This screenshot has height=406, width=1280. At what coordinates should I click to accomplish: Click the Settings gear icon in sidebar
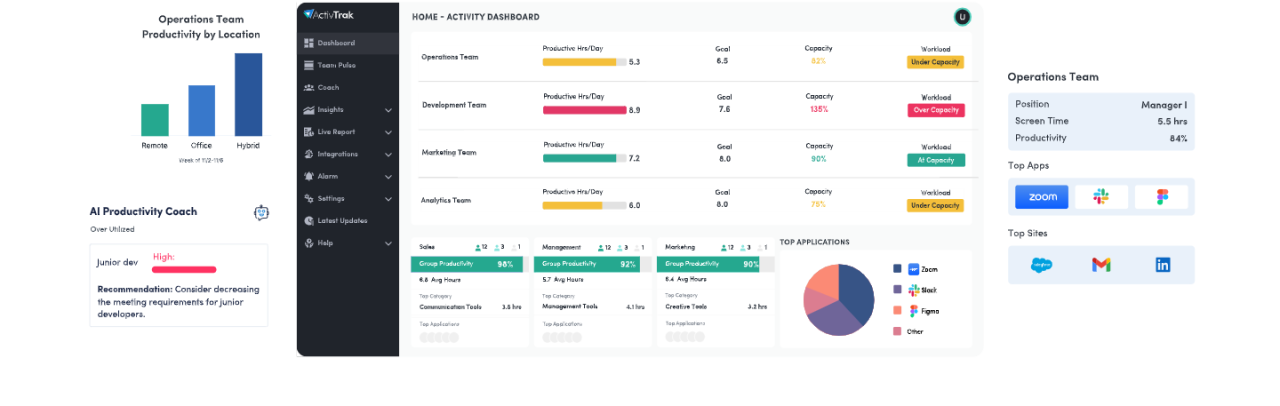point(309,198)
